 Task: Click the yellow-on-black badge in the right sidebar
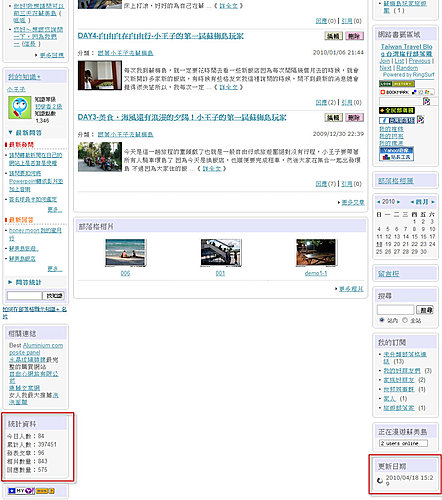tap(397, 110)
